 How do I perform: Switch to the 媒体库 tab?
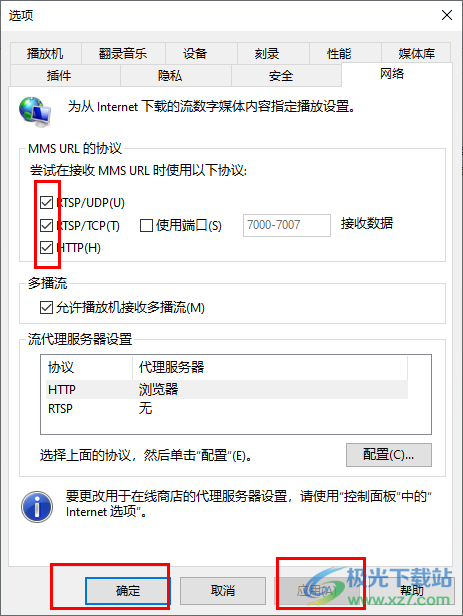(x=416, y=53)
